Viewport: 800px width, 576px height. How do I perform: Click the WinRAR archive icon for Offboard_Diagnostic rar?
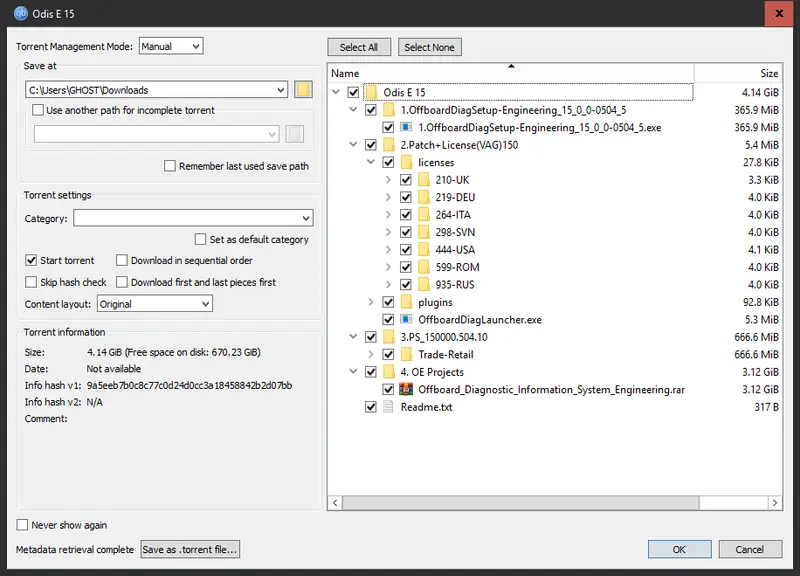(406, 389)
